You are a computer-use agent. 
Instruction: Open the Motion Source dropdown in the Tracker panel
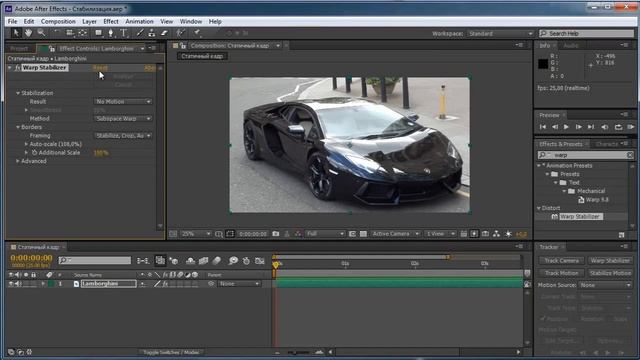click(605, 285)
